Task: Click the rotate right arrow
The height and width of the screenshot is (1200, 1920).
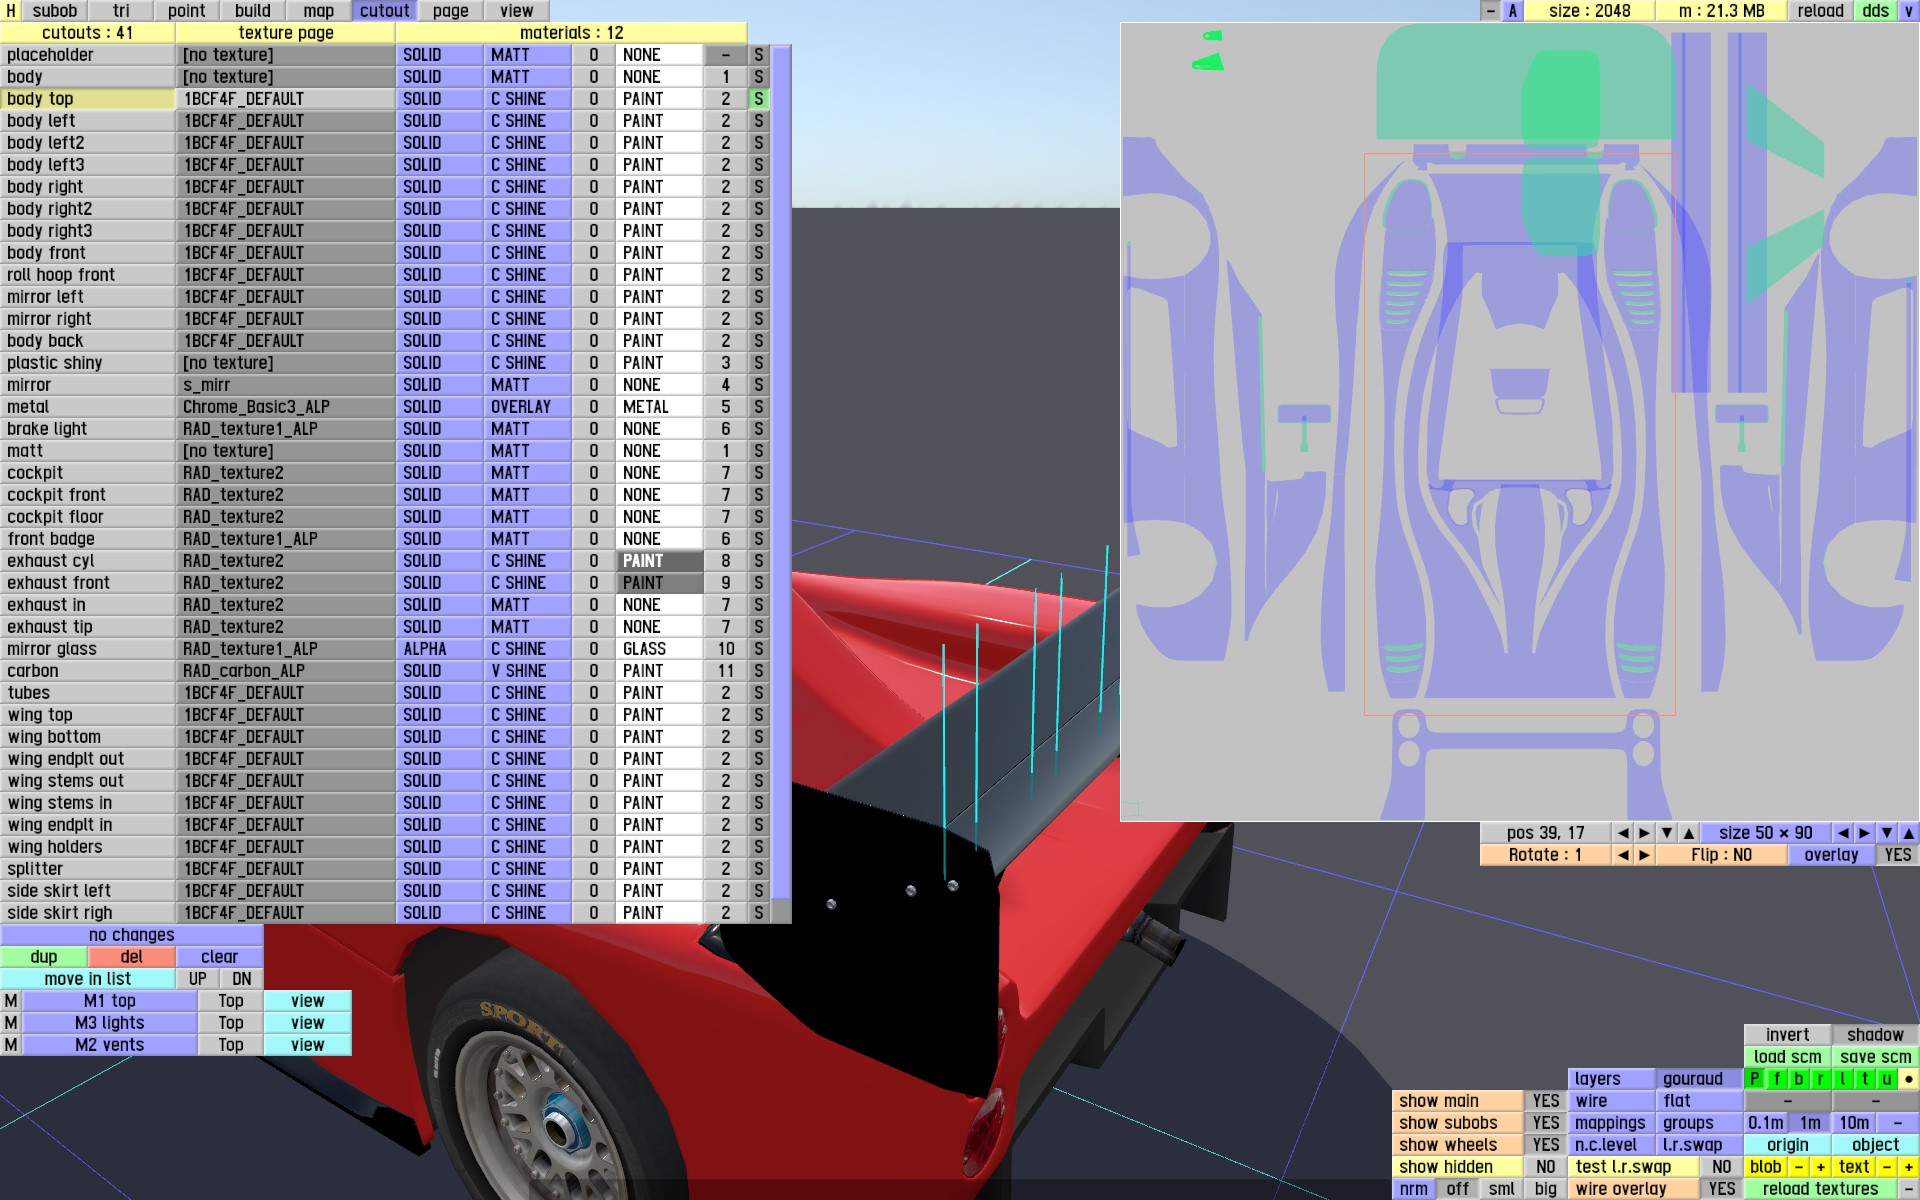Action: click(1644, 855)
